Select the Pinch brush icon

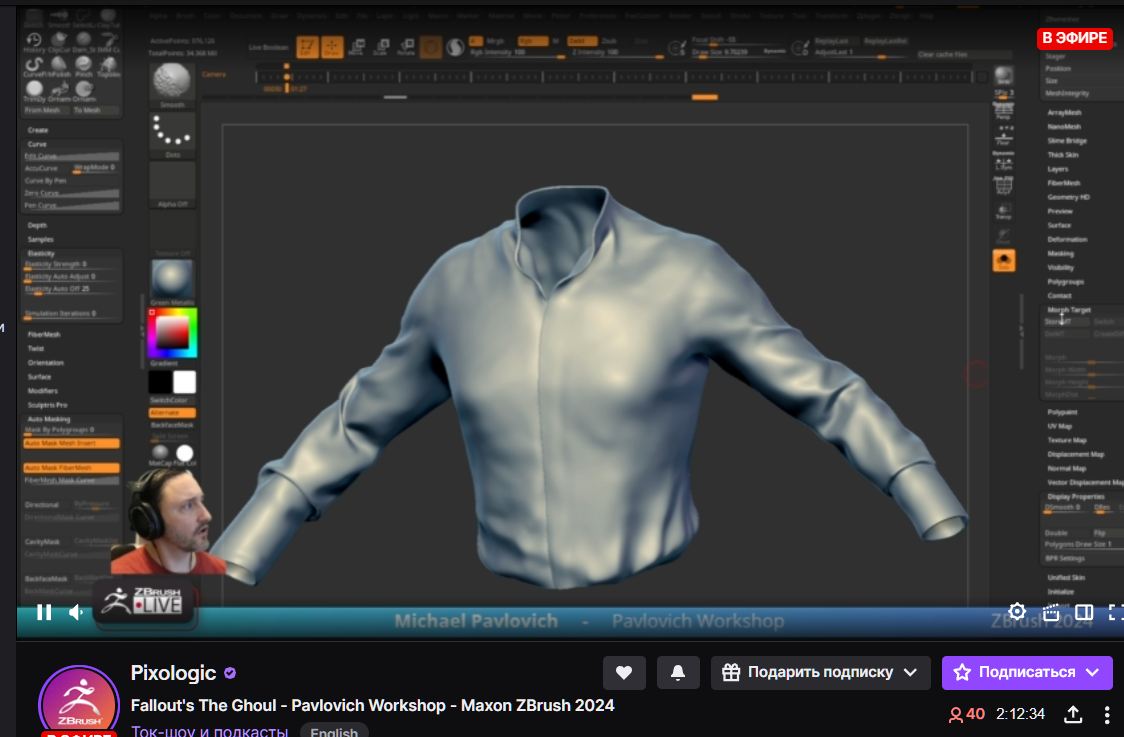pyautogui.click(x=84, y=67)
